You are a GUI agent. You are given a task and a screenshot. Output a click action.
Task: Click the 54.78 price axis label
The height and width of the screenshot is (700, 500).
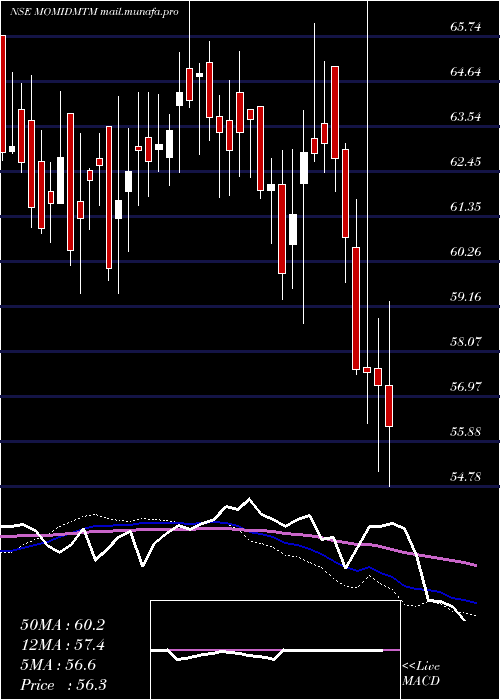pos(466,476)
